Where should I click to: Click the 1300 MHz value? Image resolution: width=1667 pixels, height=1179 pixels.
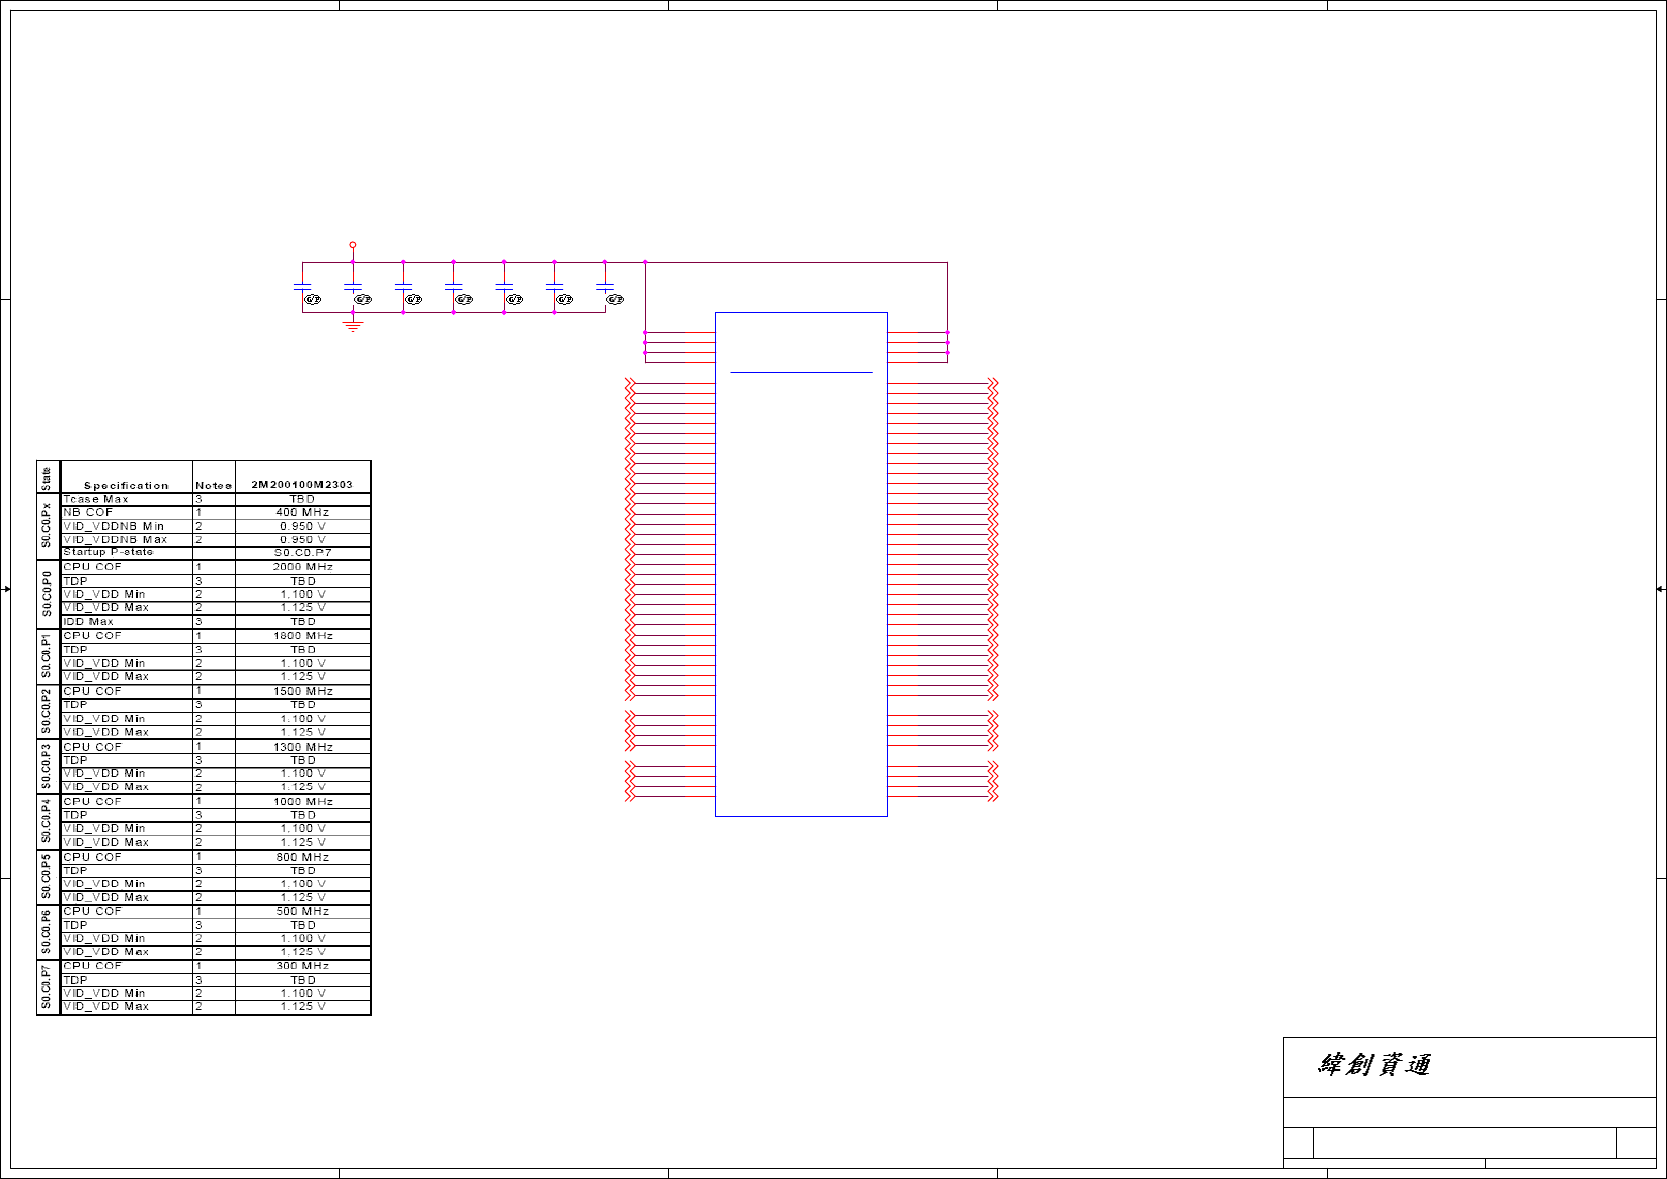[x=303, y=747]
